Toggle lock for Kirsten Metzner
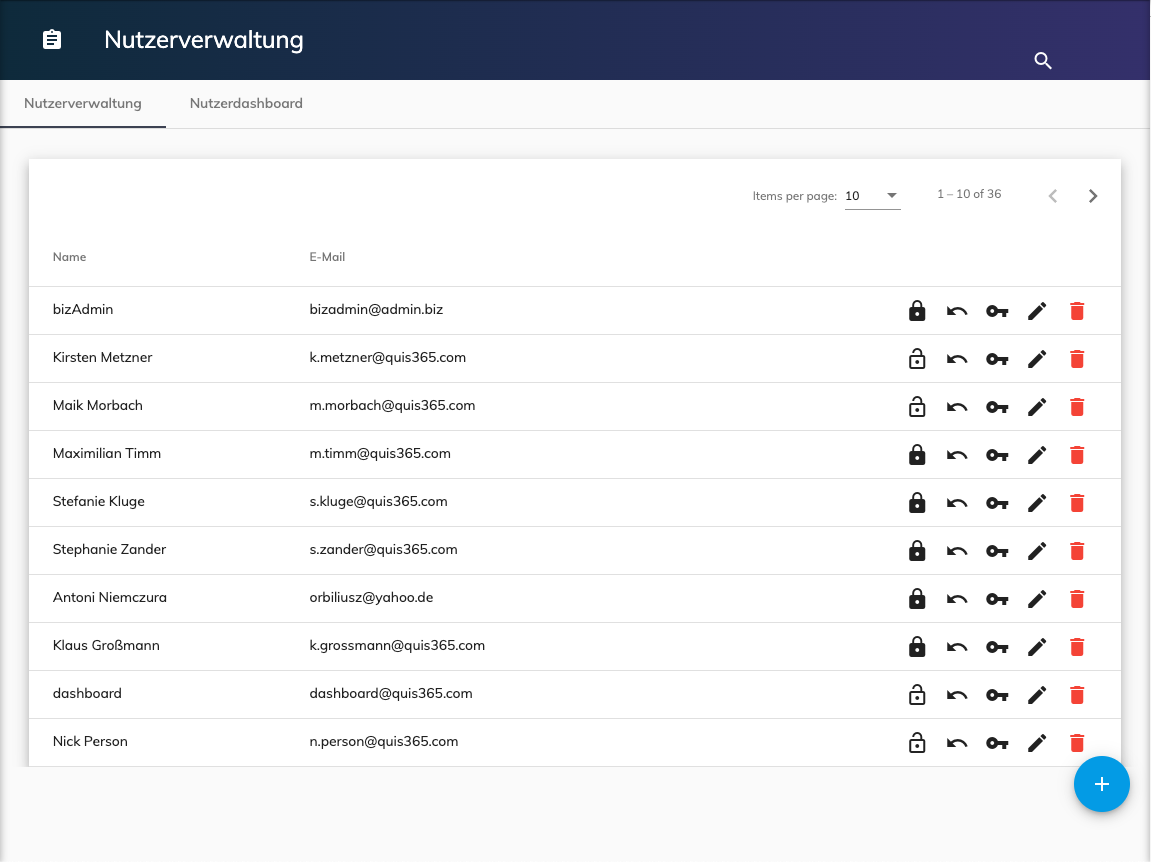1151x862 pixels. [917, 359]
